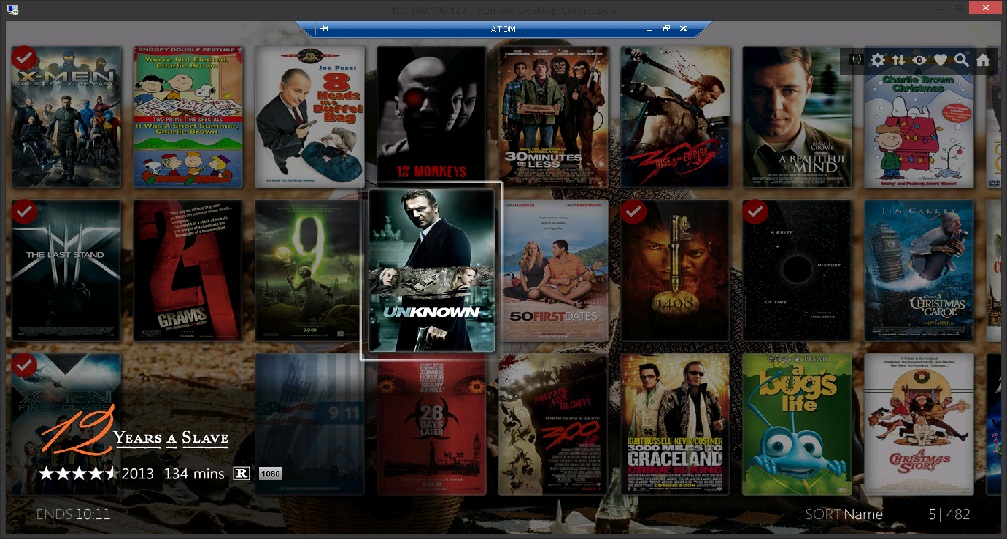
Task: Click the restore-down icon on the ATOM bar
Action: (x=667, y=29)
